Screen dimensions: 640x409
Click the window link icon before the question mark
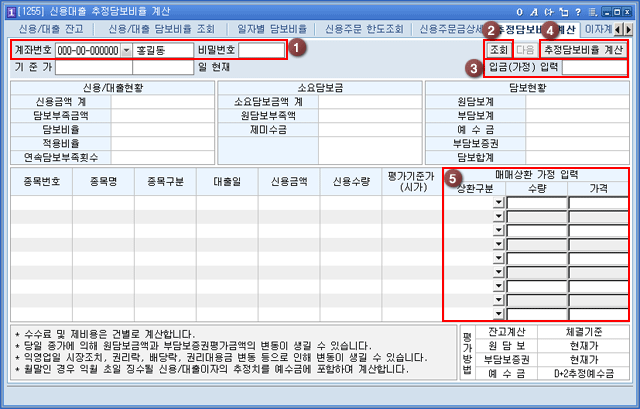(x=563, y=10)
